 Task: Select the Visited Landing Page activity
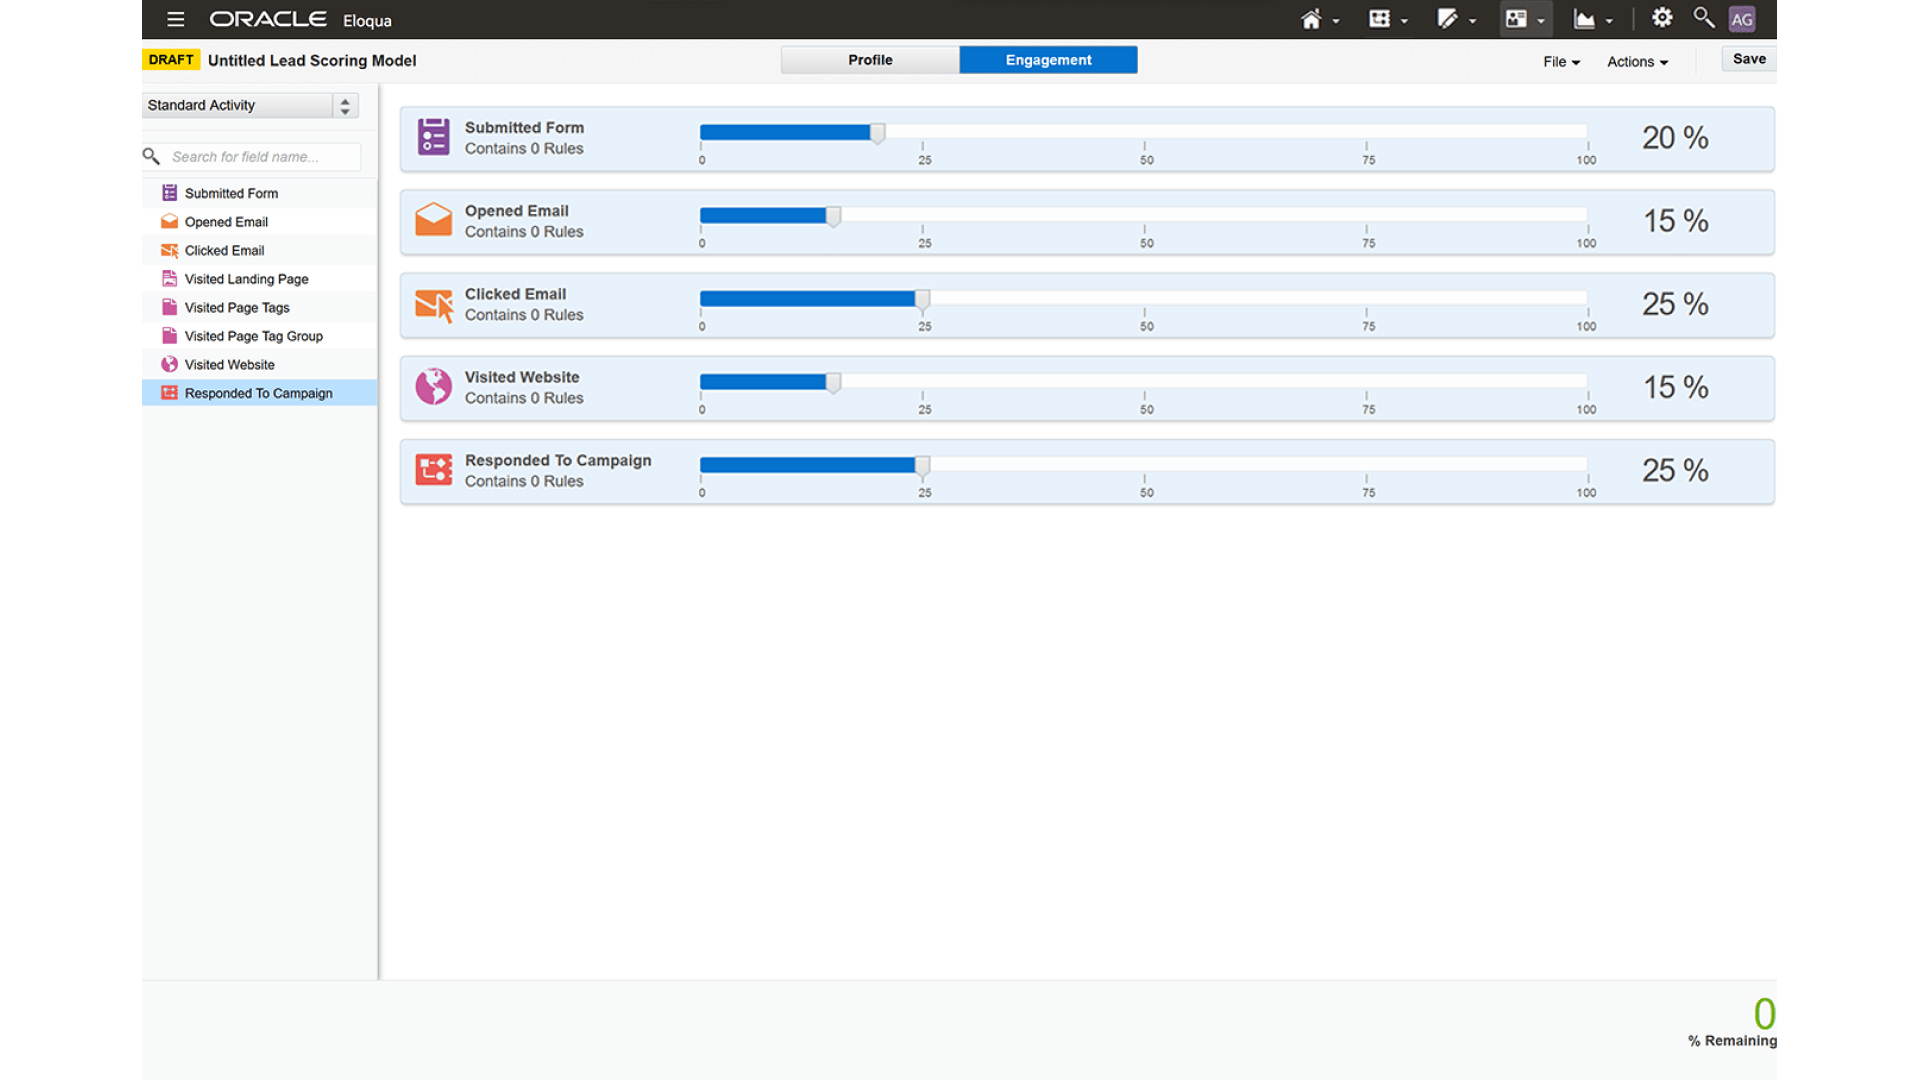point(246,279)
